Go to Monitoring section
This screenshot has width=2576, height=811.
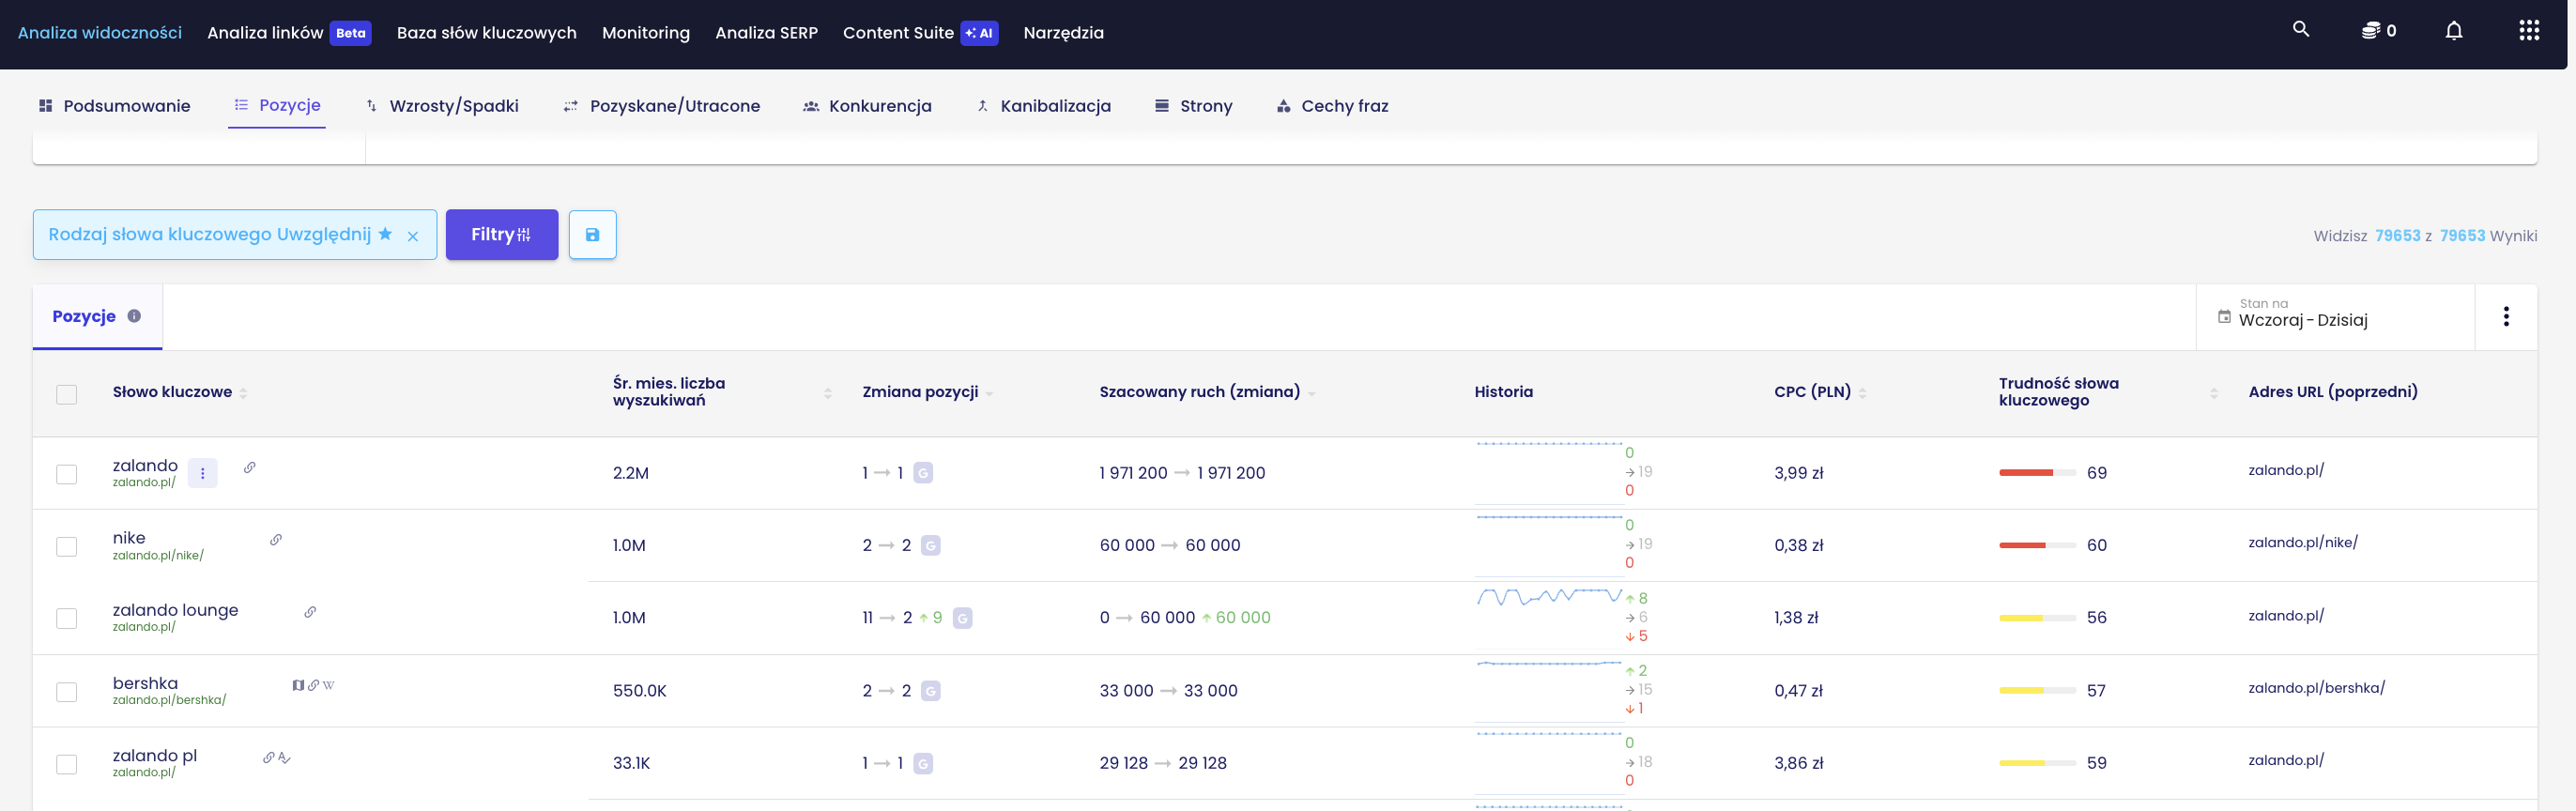[x=645, y=33]
